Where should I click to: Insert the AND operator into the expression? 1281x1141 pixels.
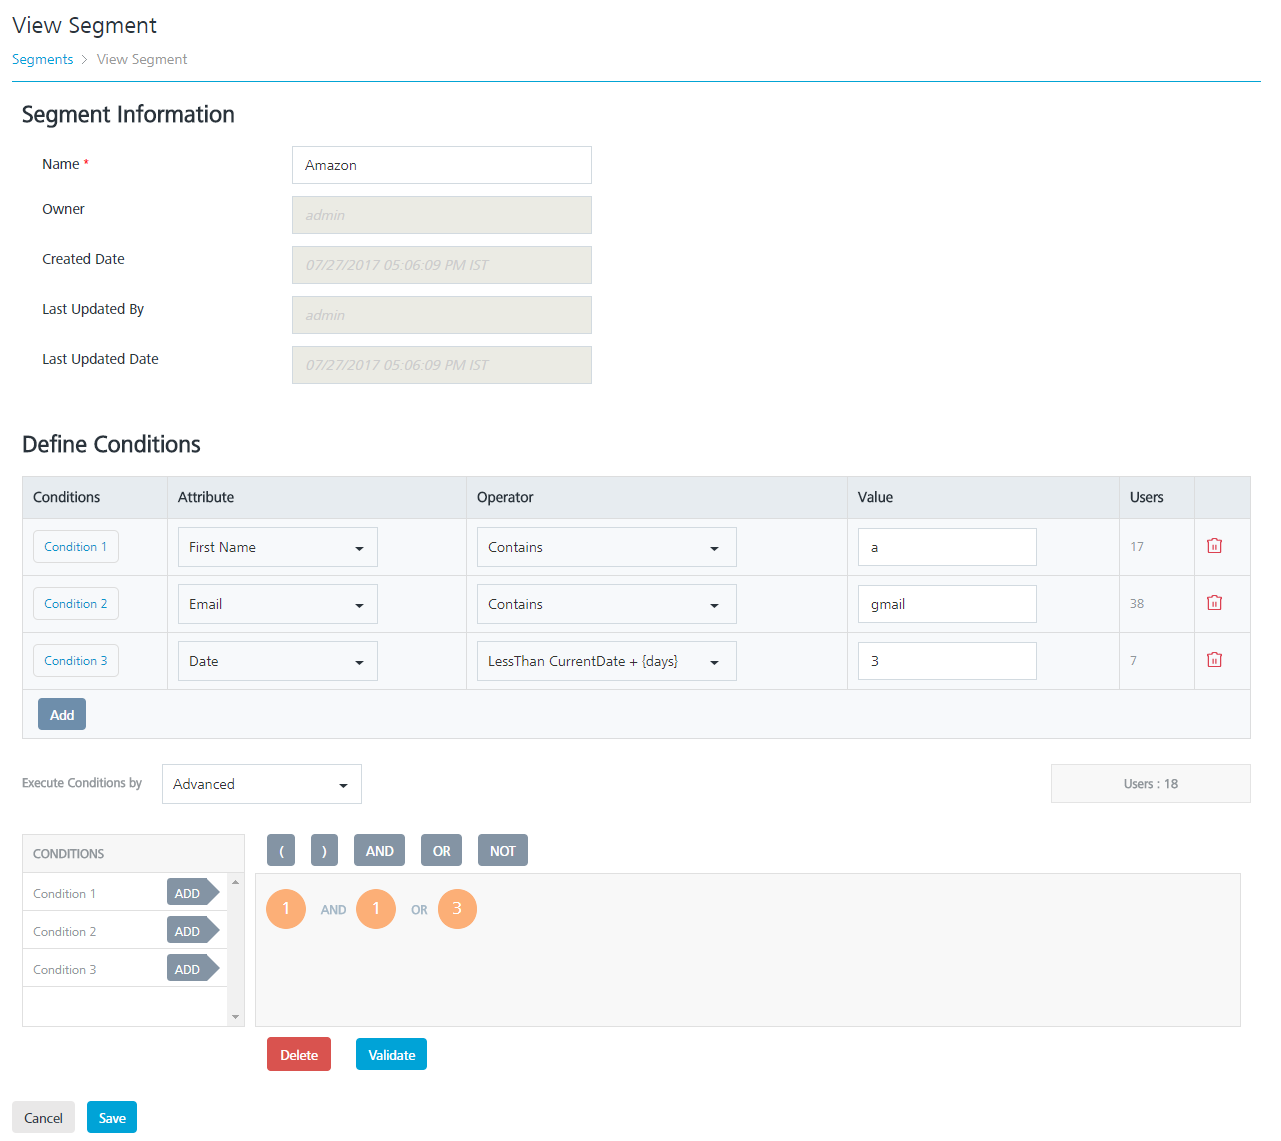379,850
